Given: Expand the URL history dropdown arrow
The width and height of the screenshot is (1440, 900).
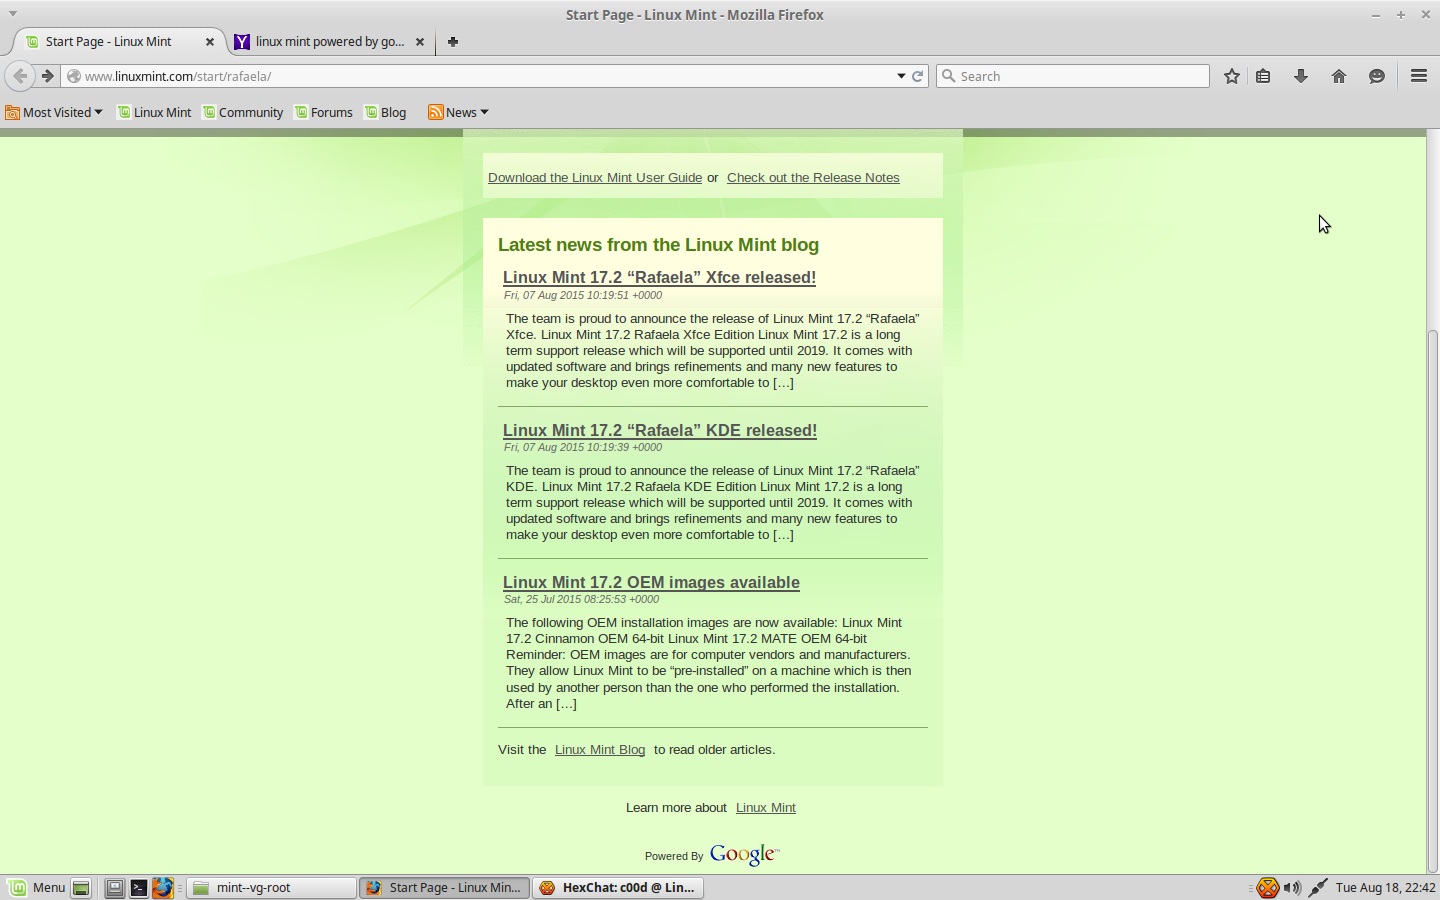Looking at the screenshot, I should [901, 76].
